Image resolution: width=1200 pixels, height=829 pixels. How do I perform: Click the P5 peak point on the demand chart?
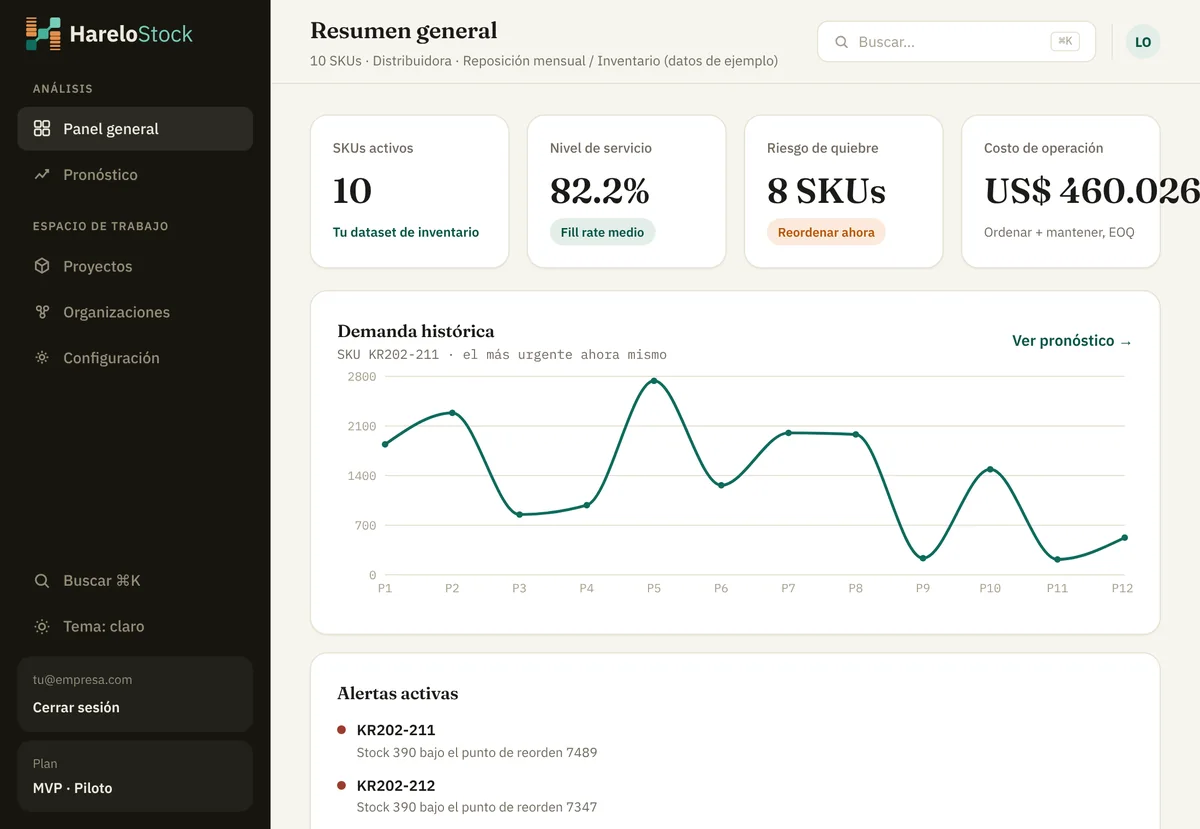654,381
